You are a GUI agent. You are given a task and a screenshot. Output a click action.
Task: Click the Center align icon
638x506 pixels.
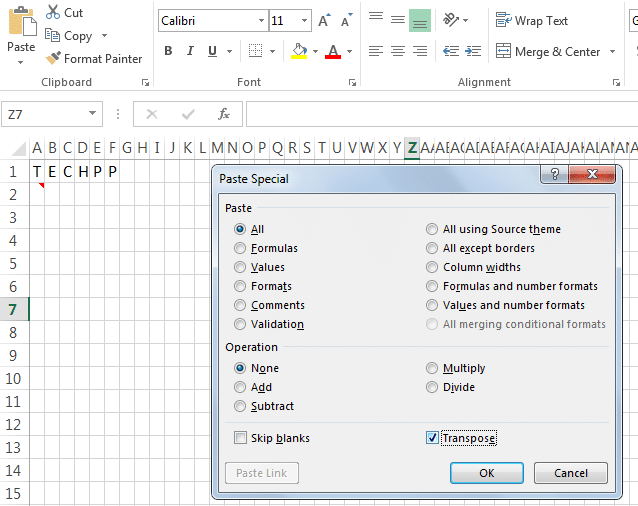[x=398, y=51]
